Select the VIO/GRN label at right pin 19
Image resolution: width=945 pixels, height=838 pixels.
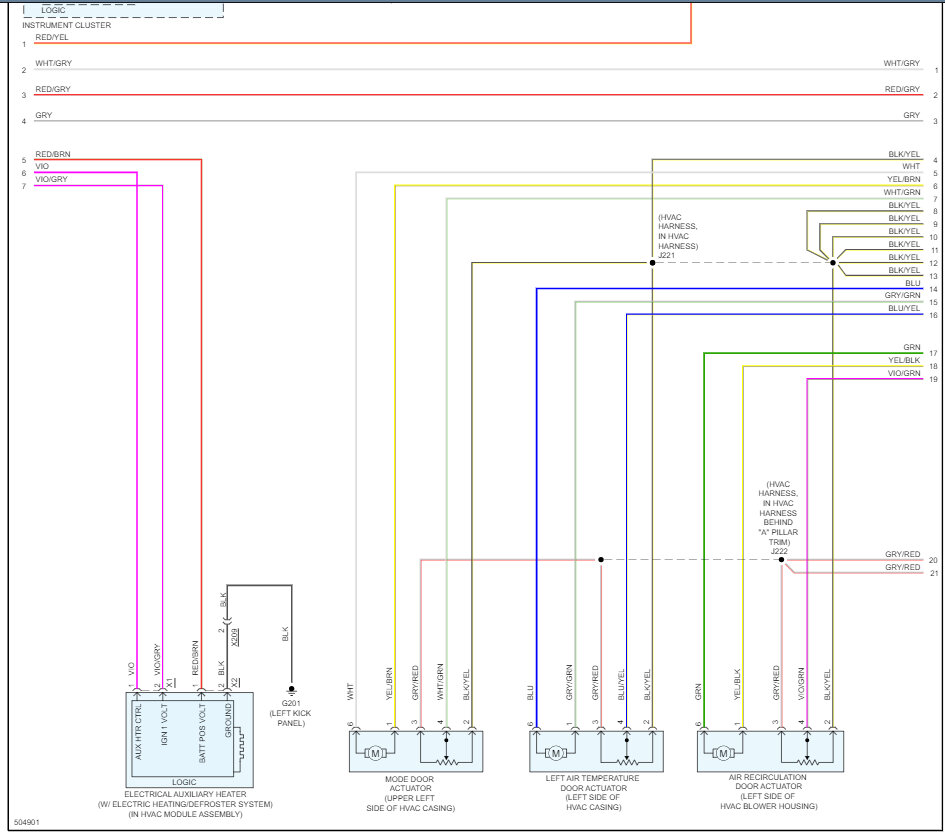904,373
